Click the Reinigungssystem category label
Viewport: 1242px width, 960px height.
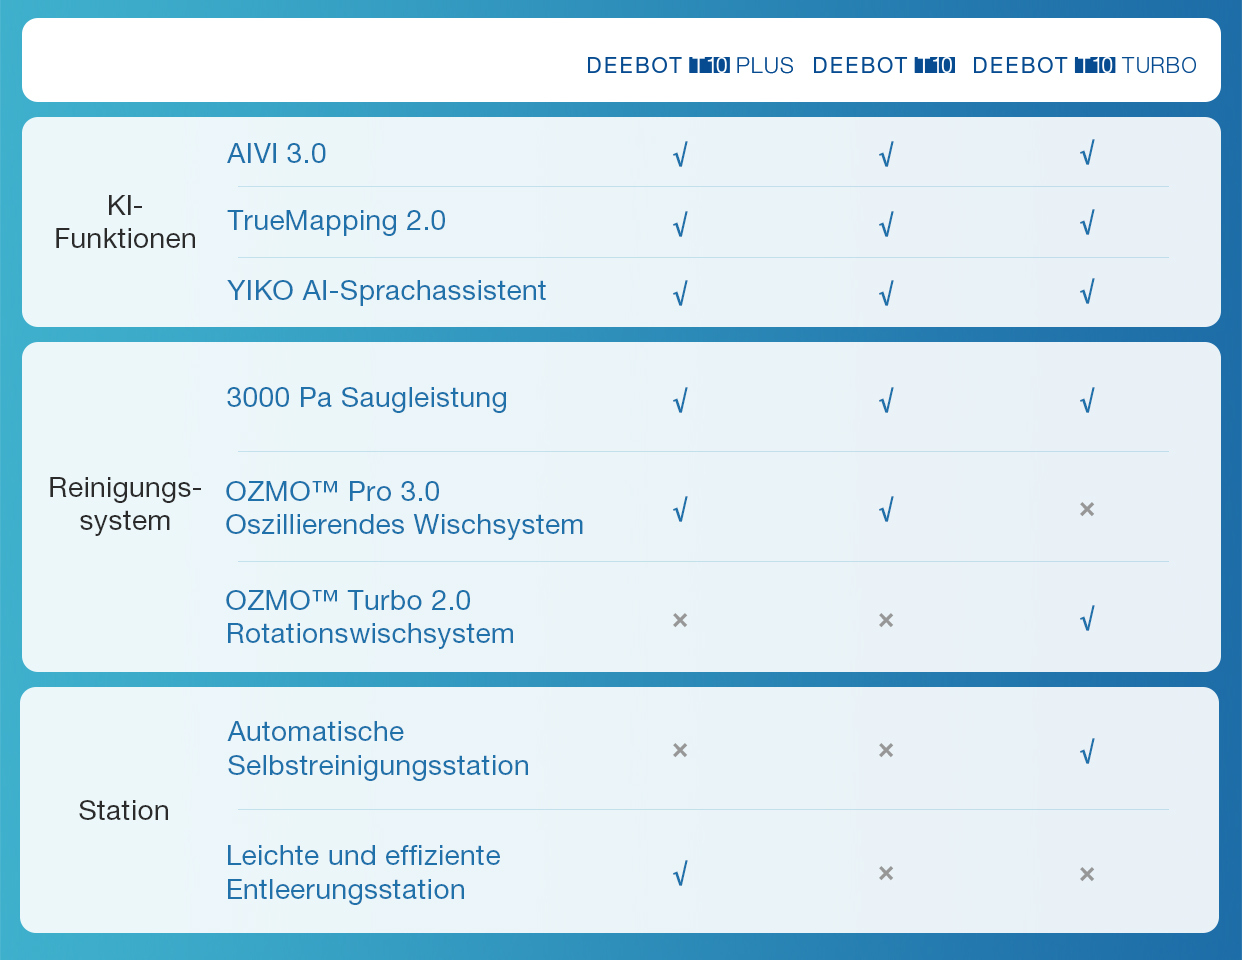(125, 504)
